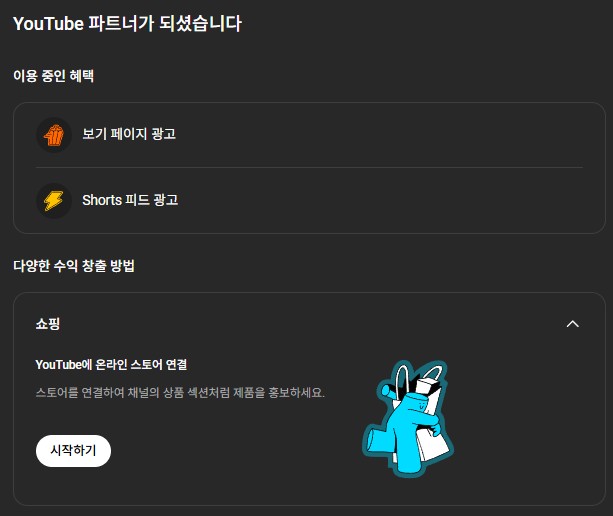Click the 쇼핑 section title
This screenshot has height=516, width=613.
48,324
